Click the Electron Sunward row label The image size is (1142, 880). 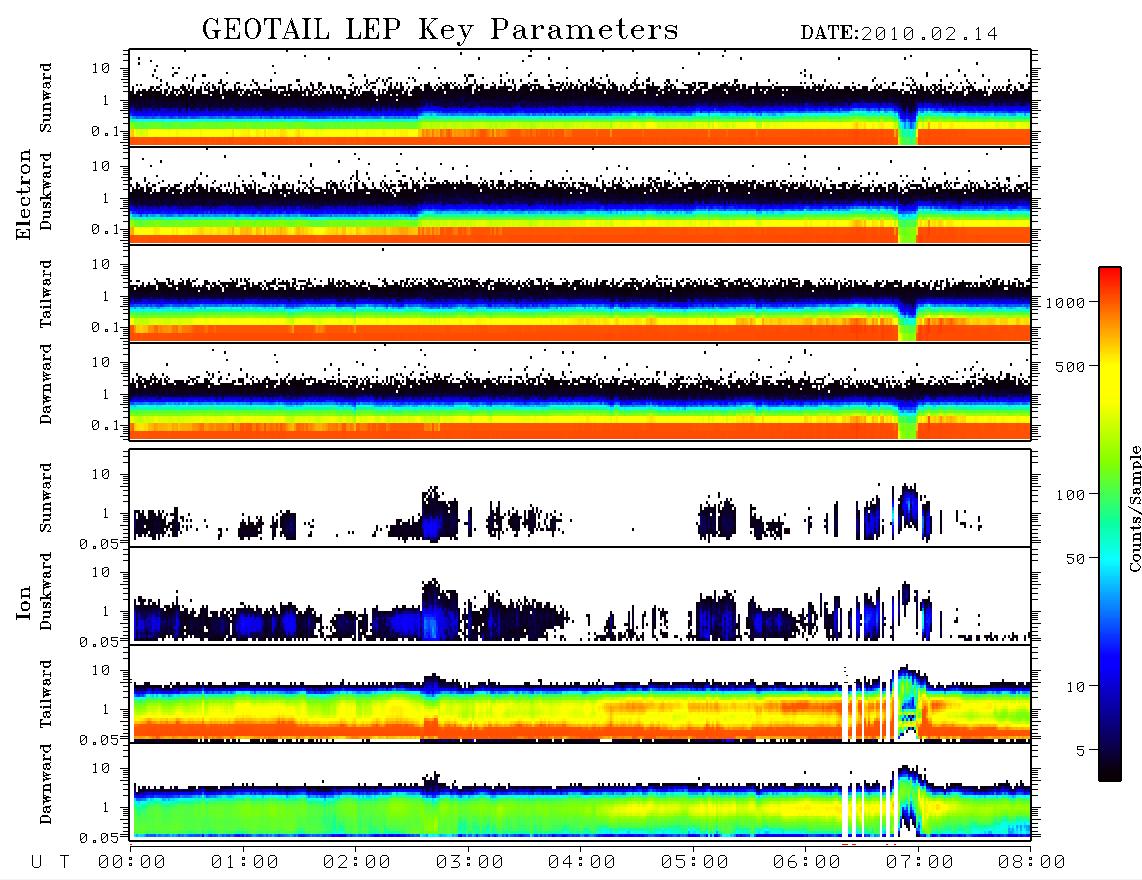point(46,98)
